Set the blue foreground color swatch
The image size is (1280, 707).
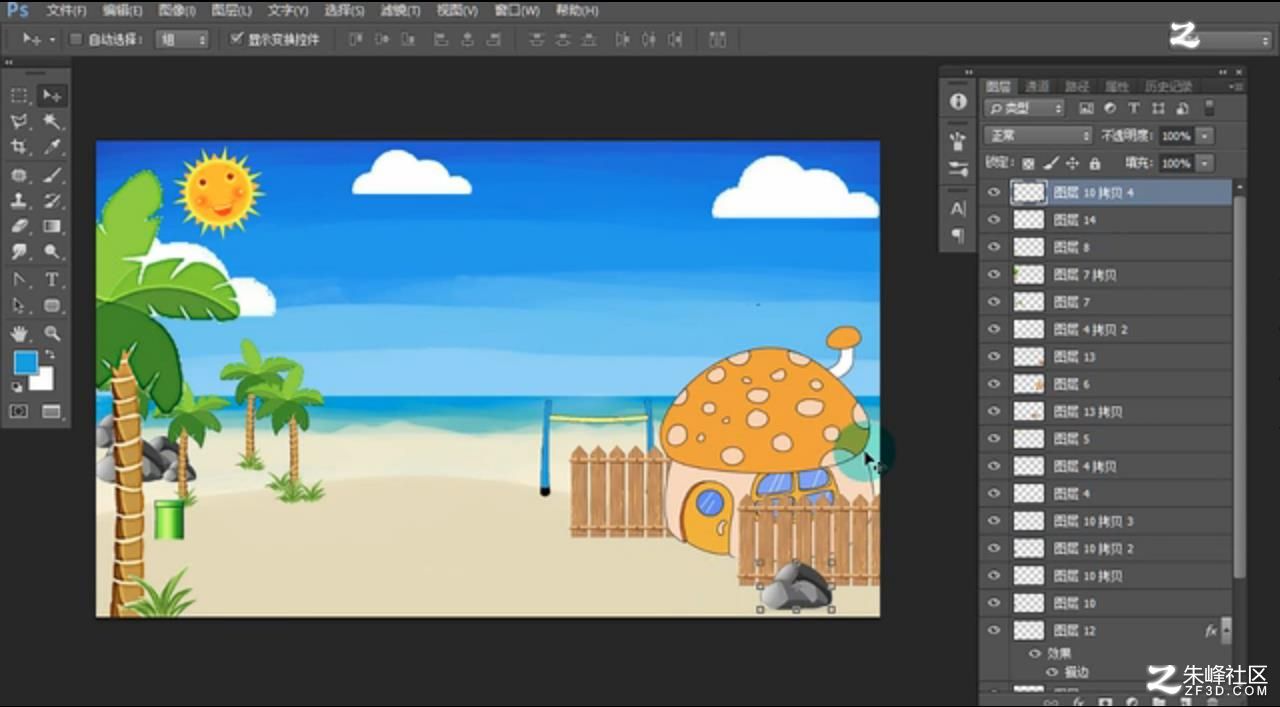pos(24,362)
